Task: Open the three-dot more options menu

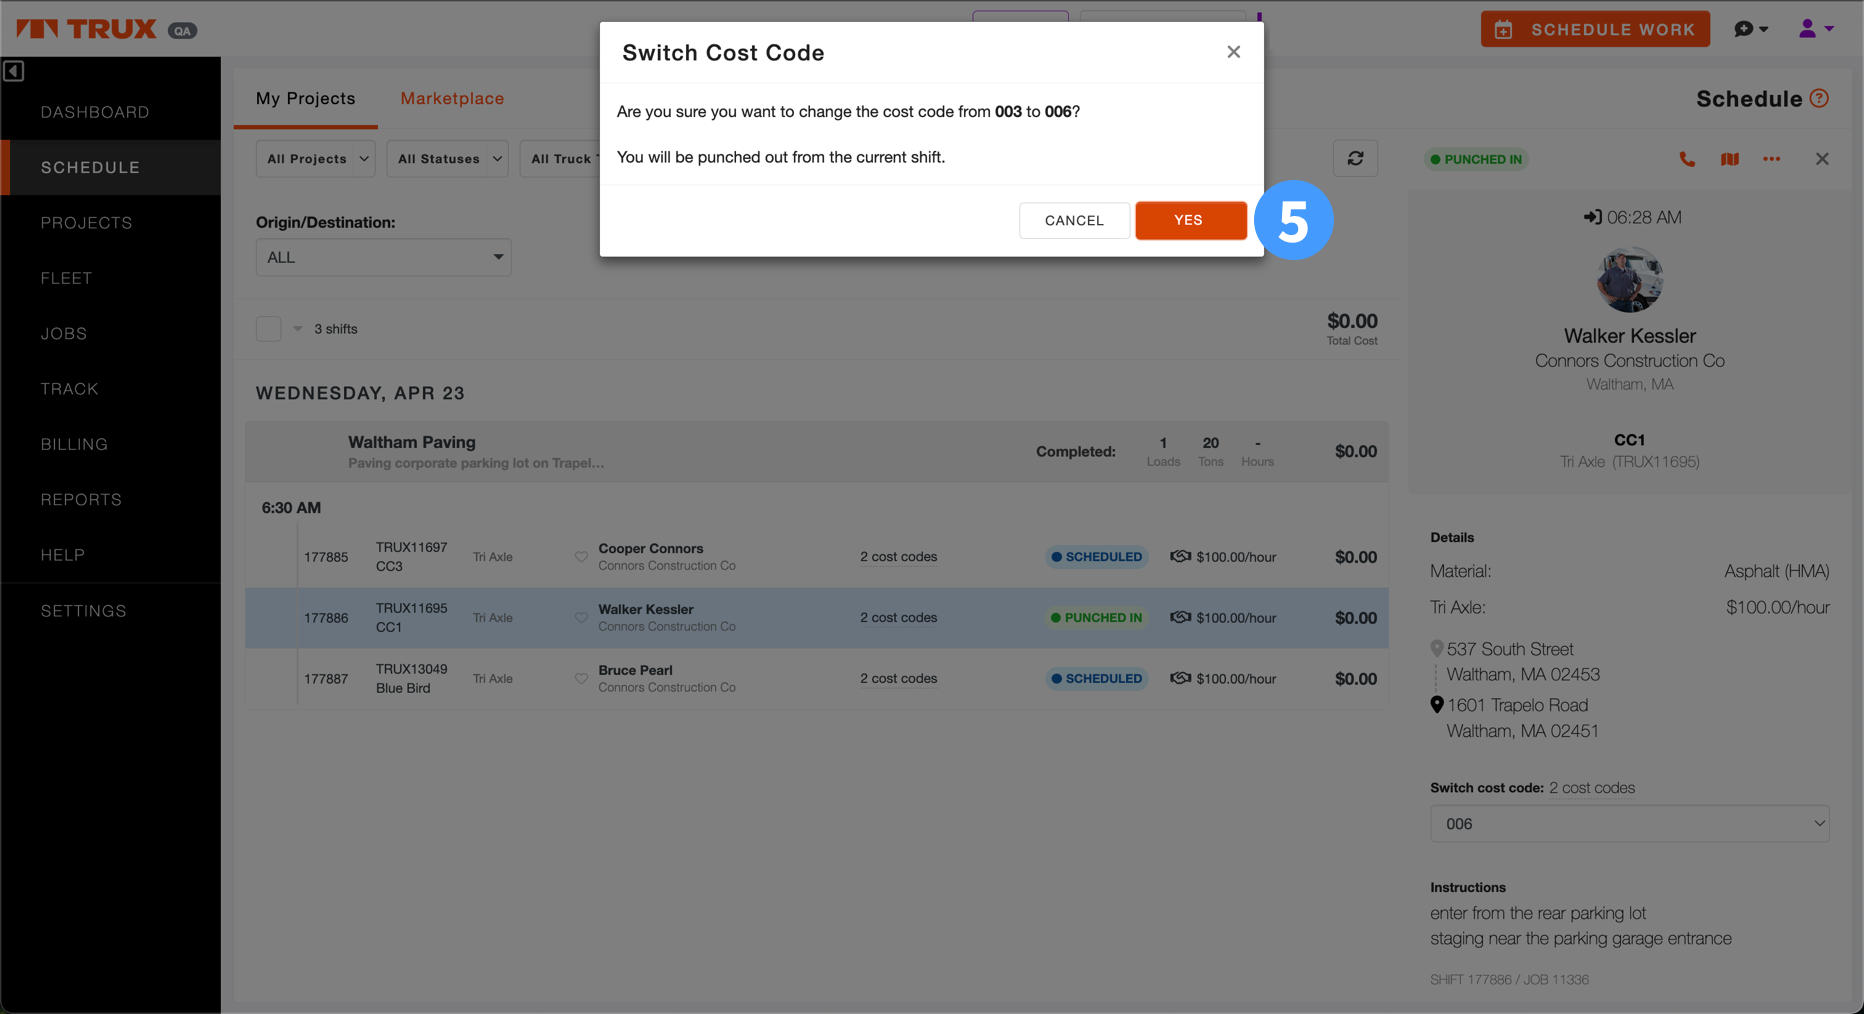Action: click(x=1771, y=159)
